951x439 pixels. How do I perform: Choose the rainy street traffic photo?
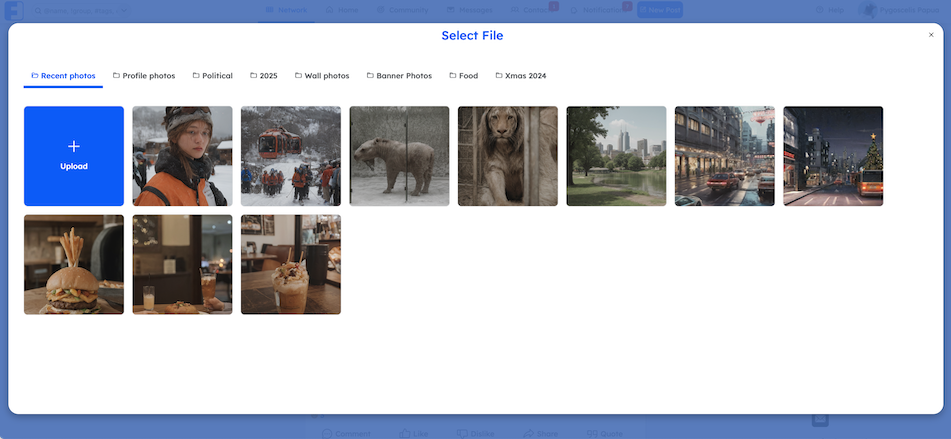coord(725,156)
